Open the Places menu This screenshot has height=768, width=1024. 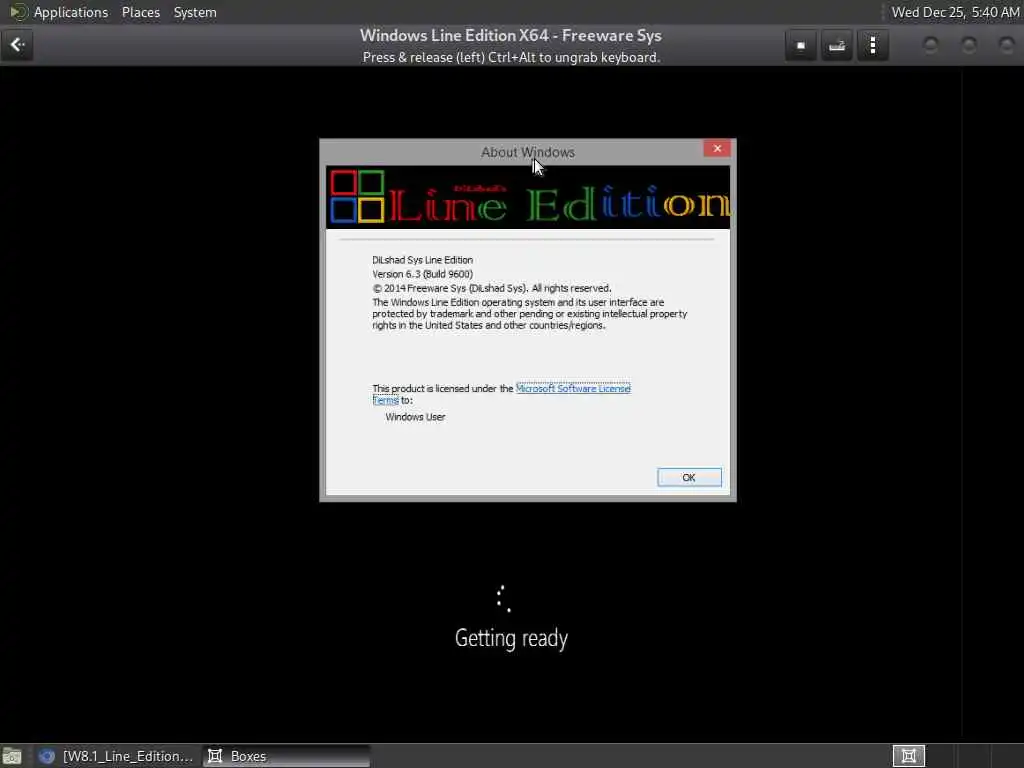141,12
